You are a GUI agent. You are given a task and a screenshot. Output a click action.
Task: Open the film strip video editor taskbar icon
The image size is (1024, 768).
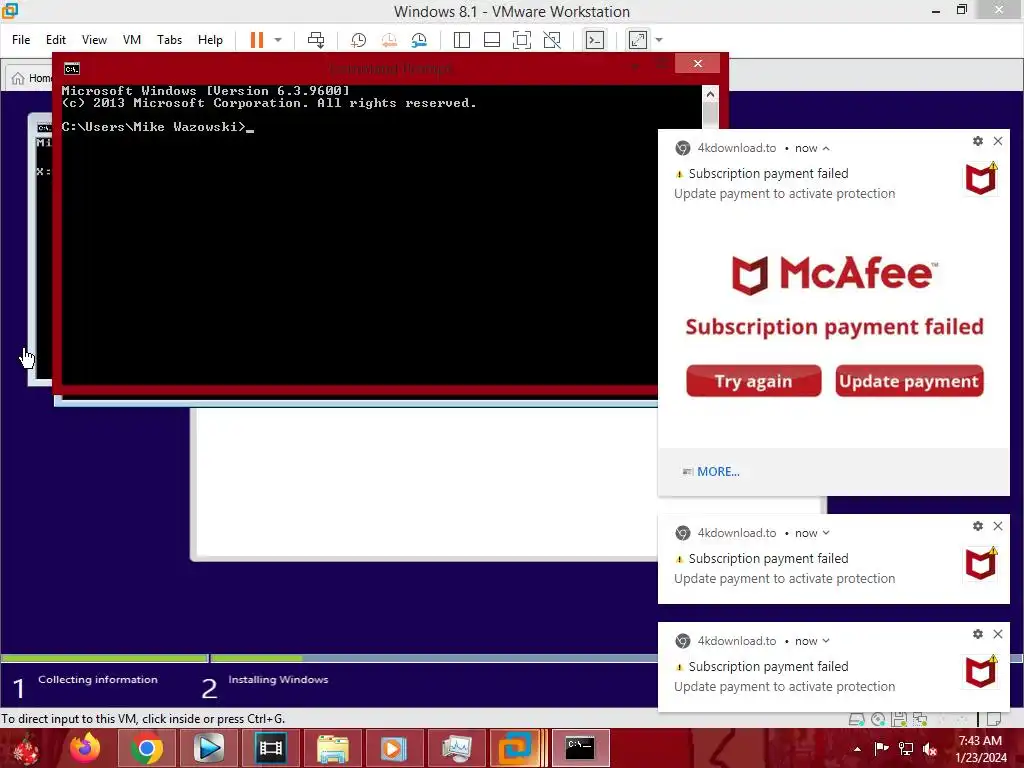270,748
